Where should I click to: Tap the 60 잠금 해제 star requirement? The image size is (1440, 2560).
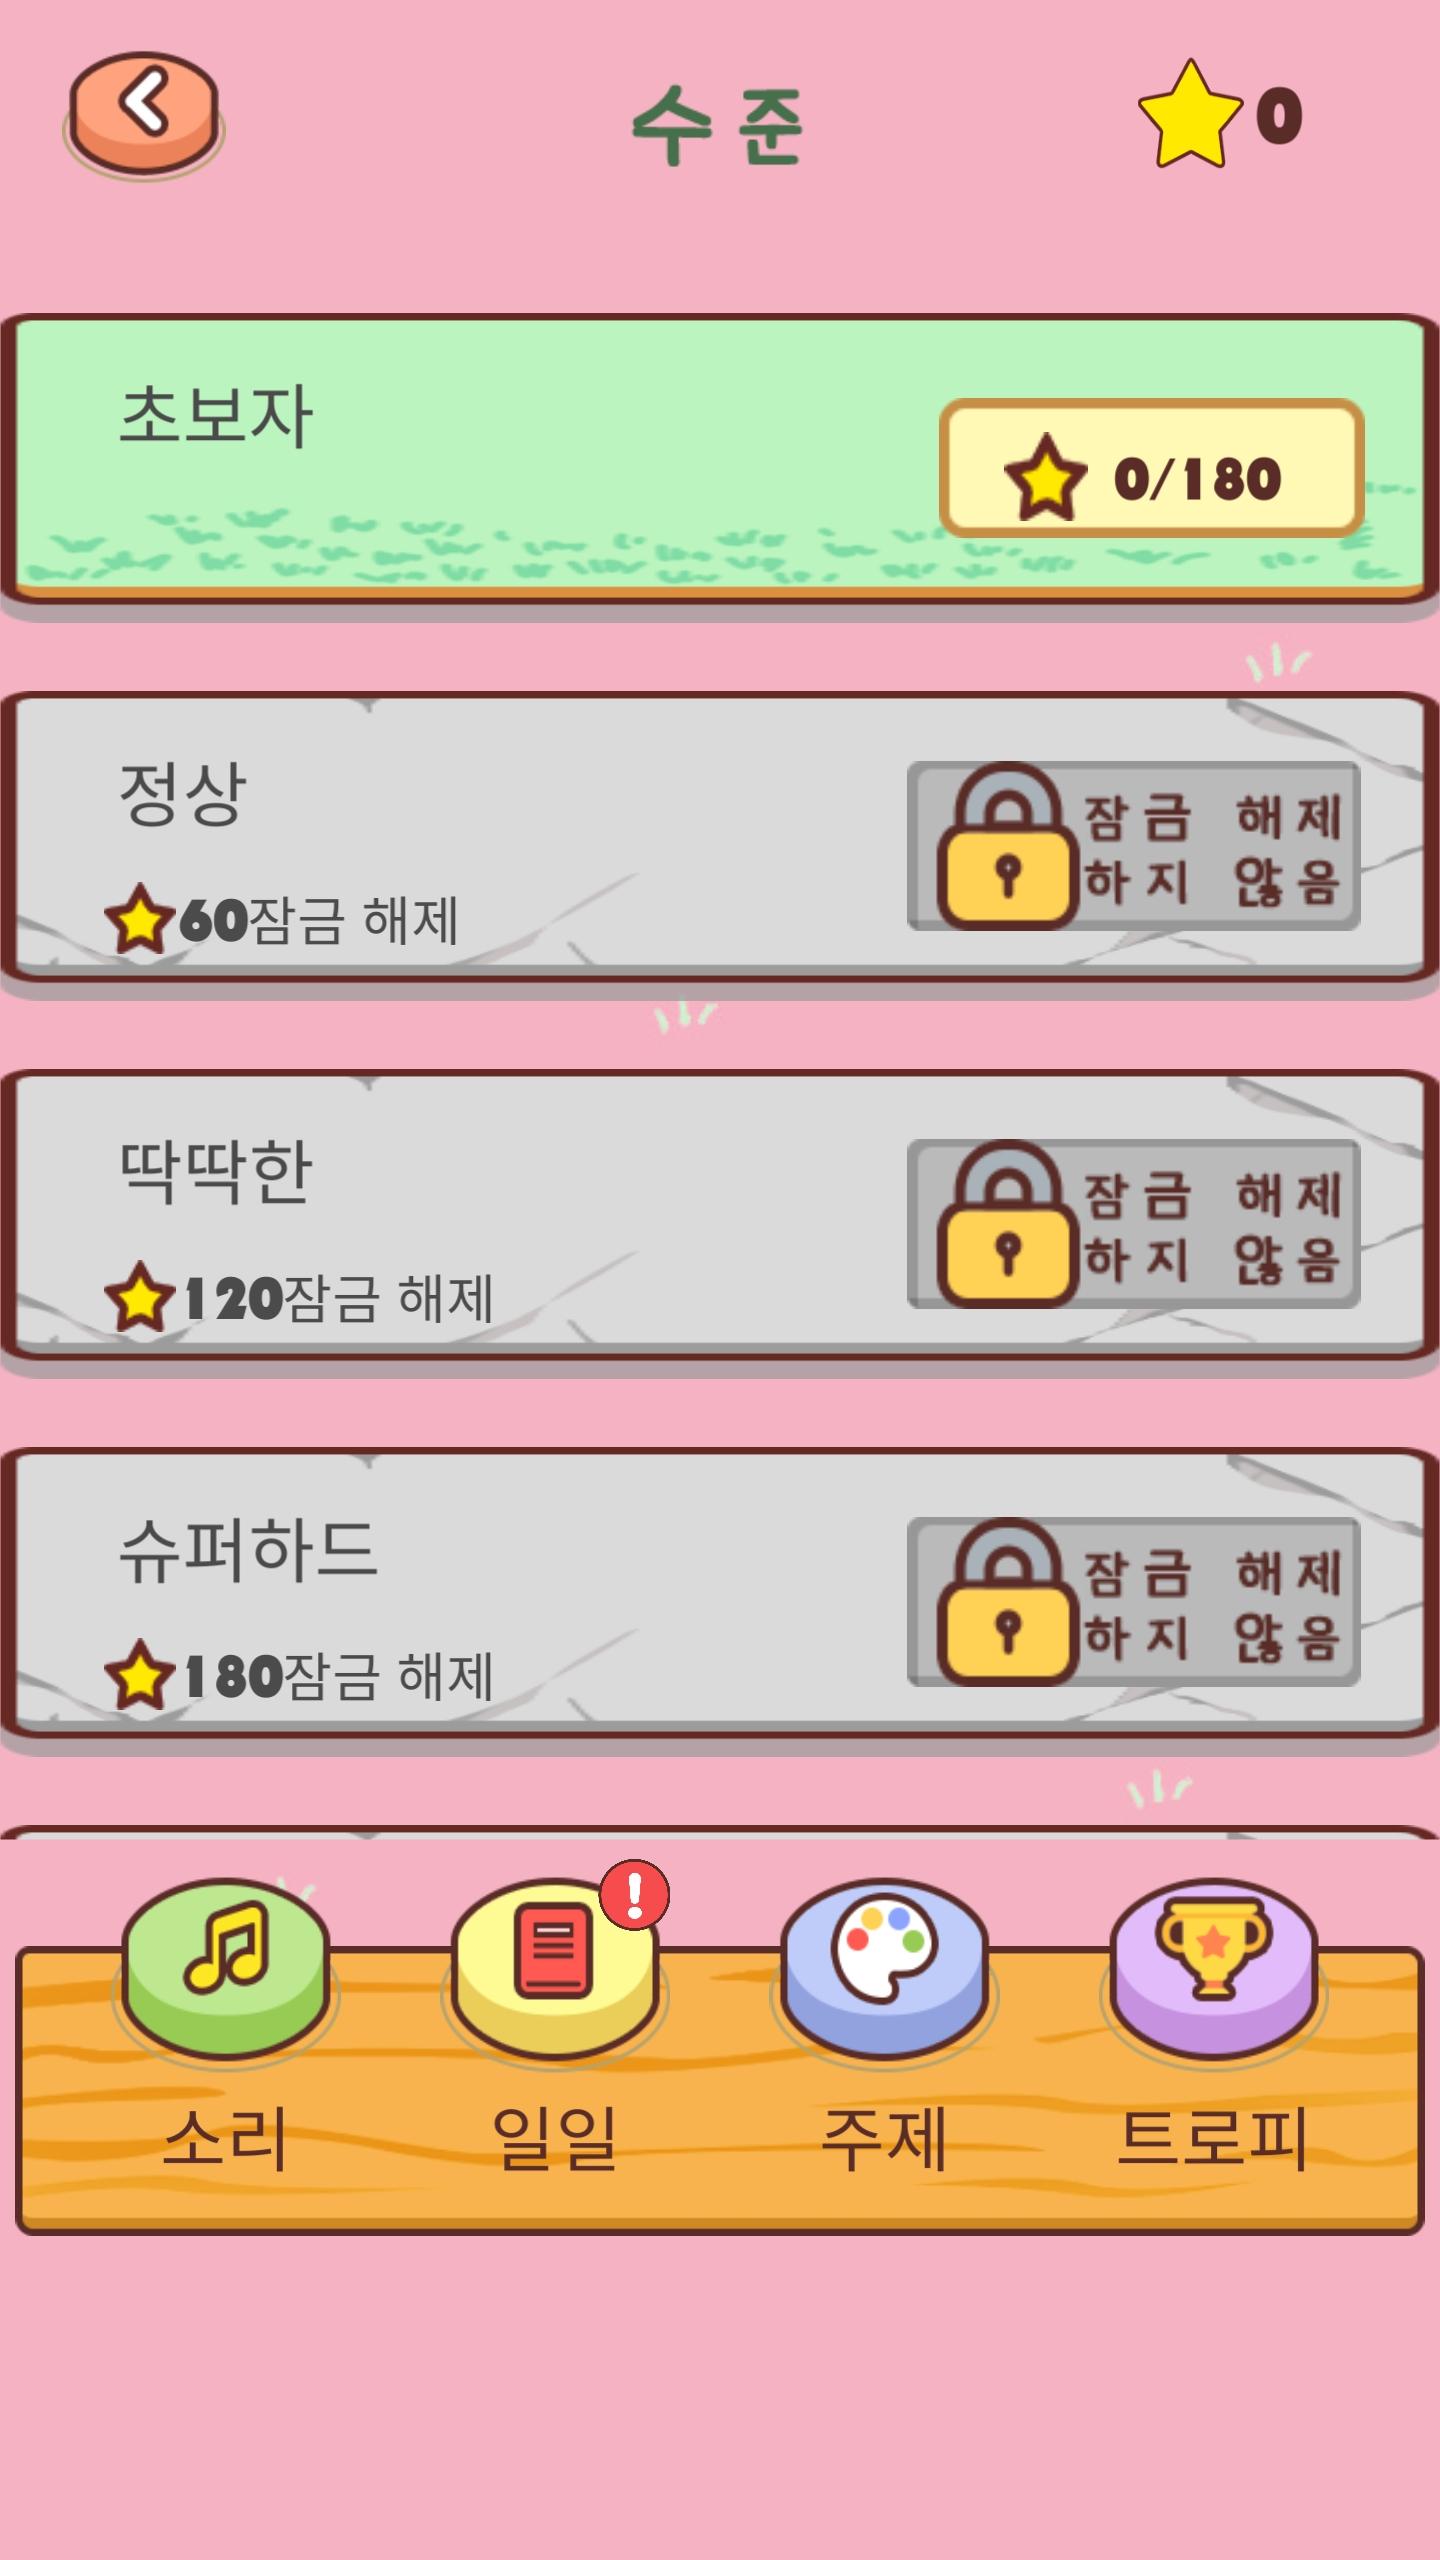coord(282,918)
